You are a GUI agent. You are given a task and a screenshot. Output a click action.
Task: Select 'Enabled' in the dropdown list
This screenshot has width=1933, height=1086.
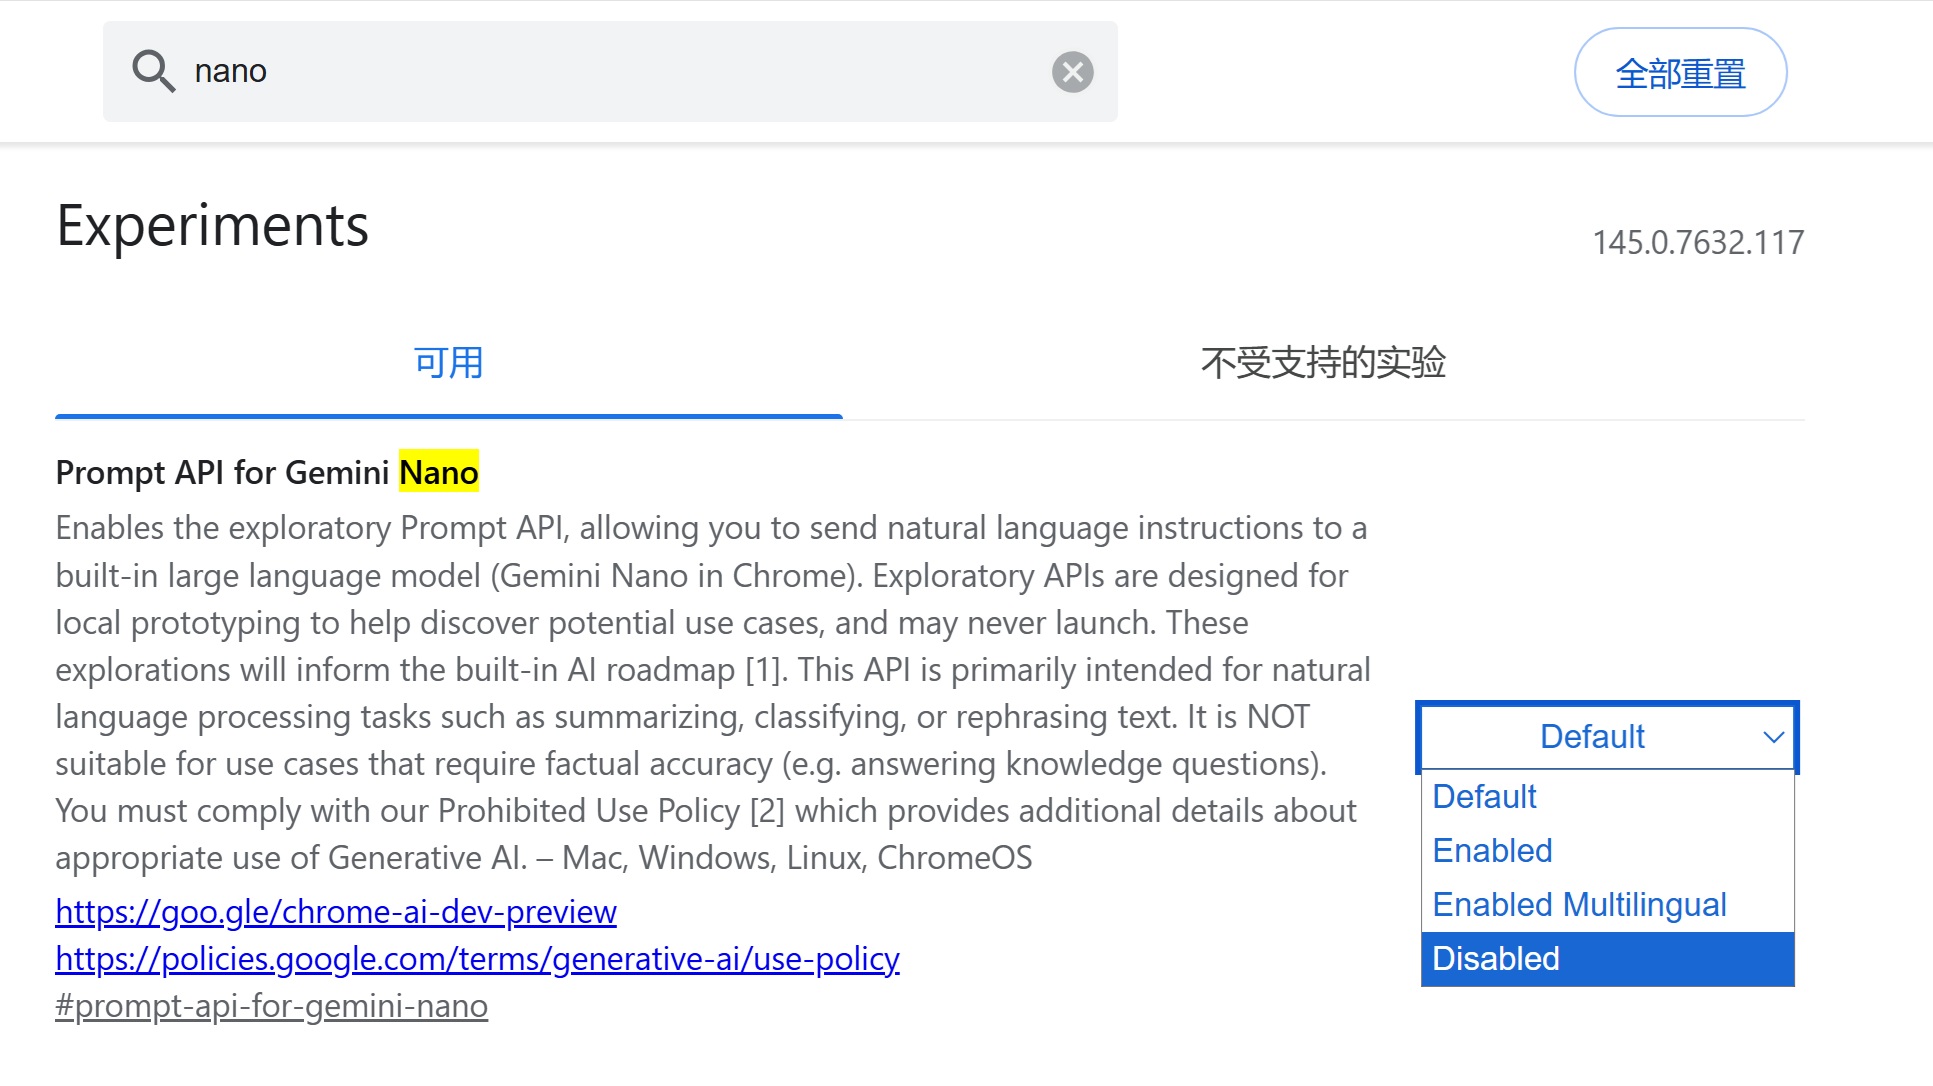[x=1608, y=851]
